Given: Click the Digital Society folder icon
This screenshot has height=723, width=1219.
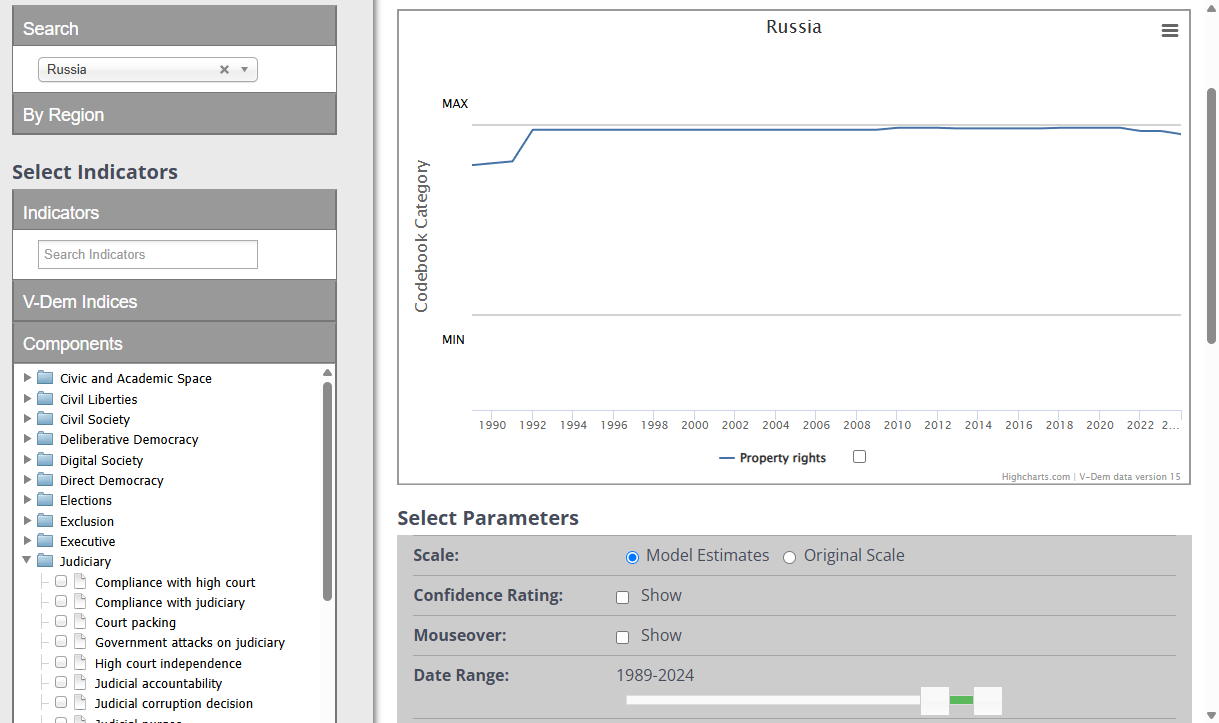Looking at the screenshot, I should [45, 460].
